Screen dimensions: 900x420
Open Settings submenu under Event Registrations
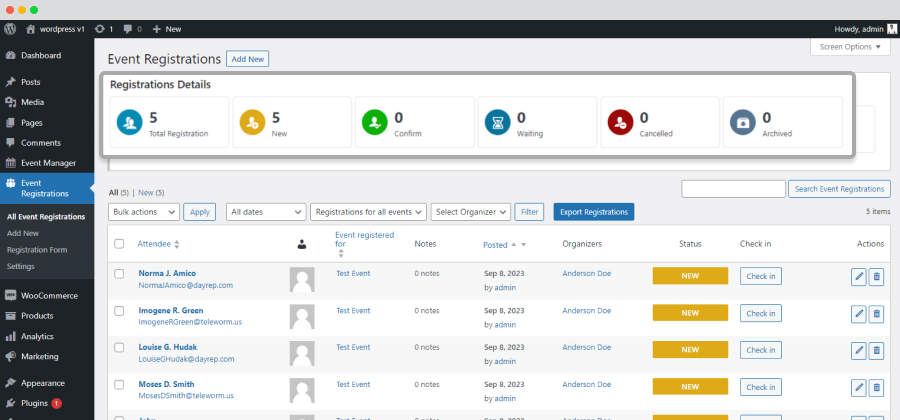(21, 266)
